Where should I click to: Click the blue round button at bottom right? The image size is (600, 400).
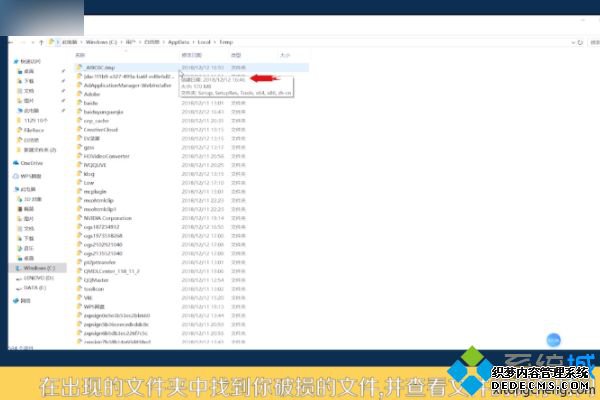553,340
